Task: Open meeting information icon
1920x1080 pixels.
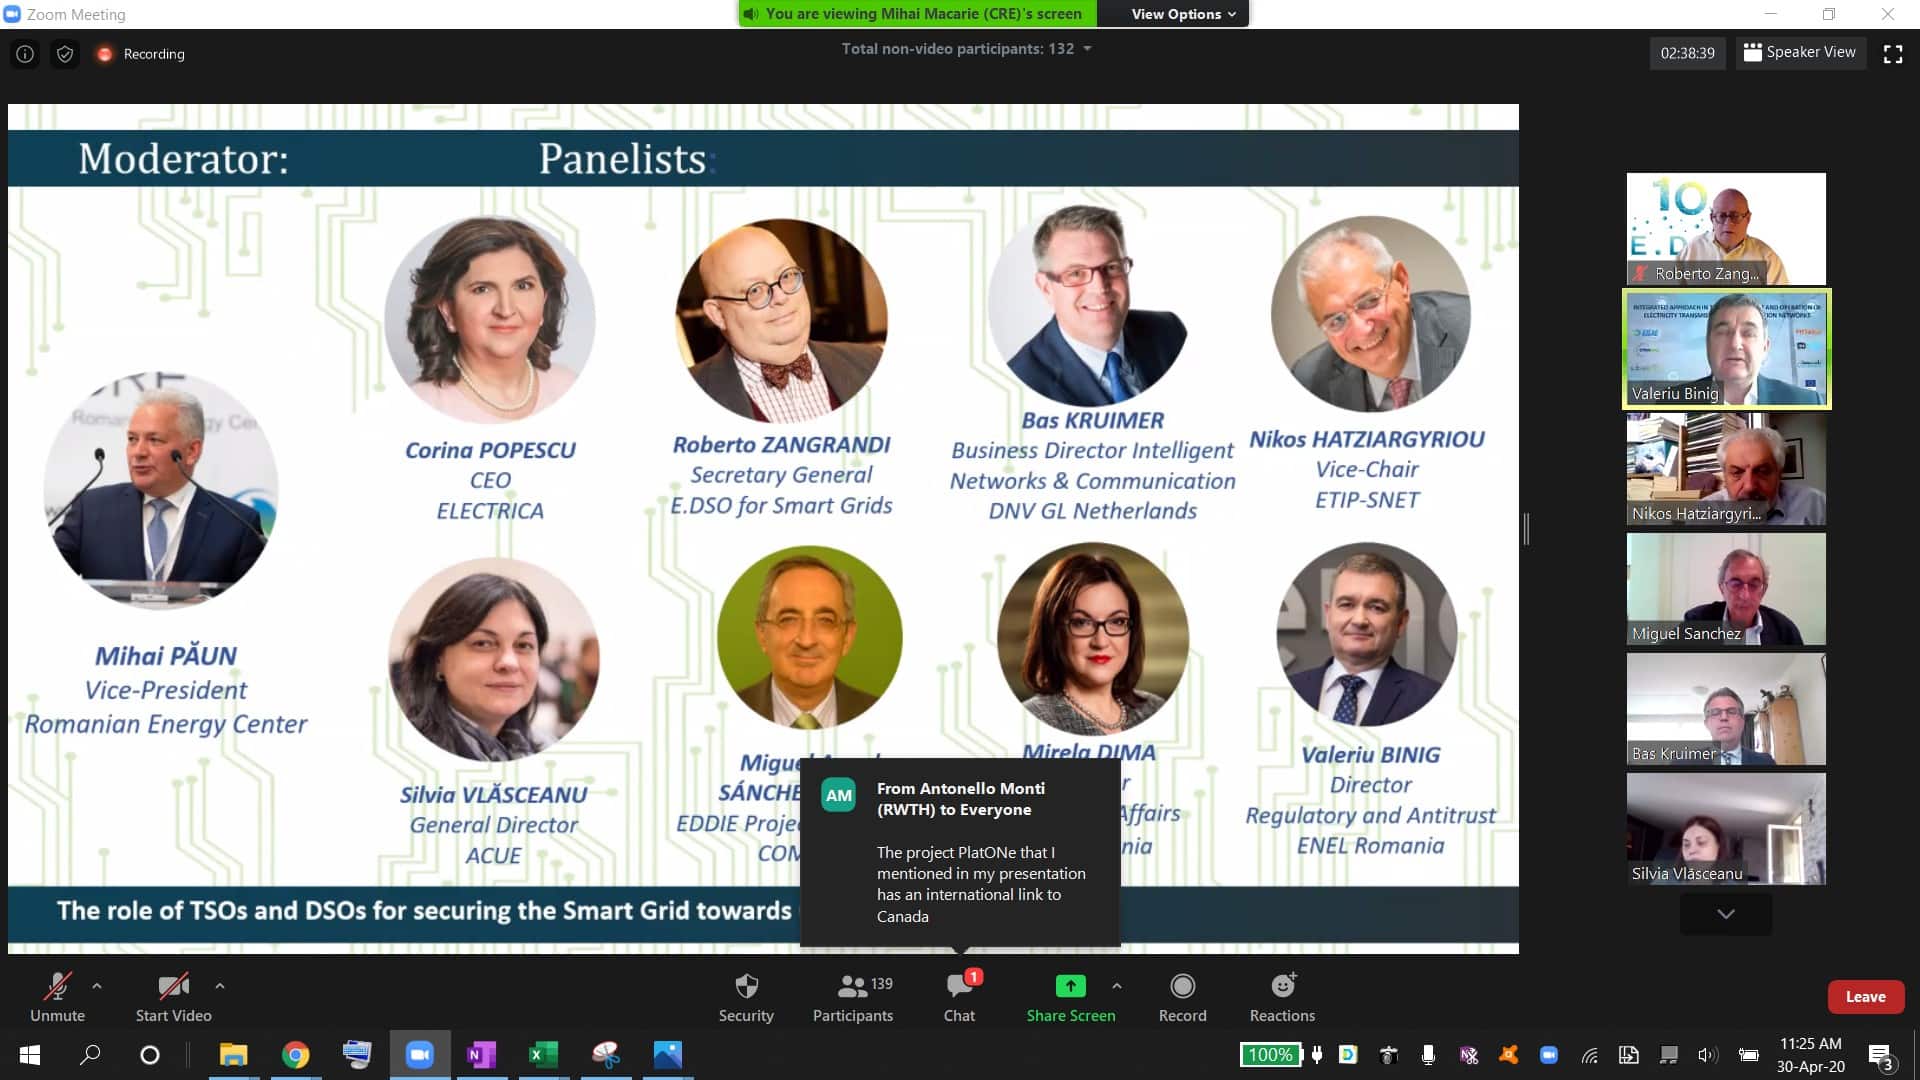Action: (x=25, y=54)
